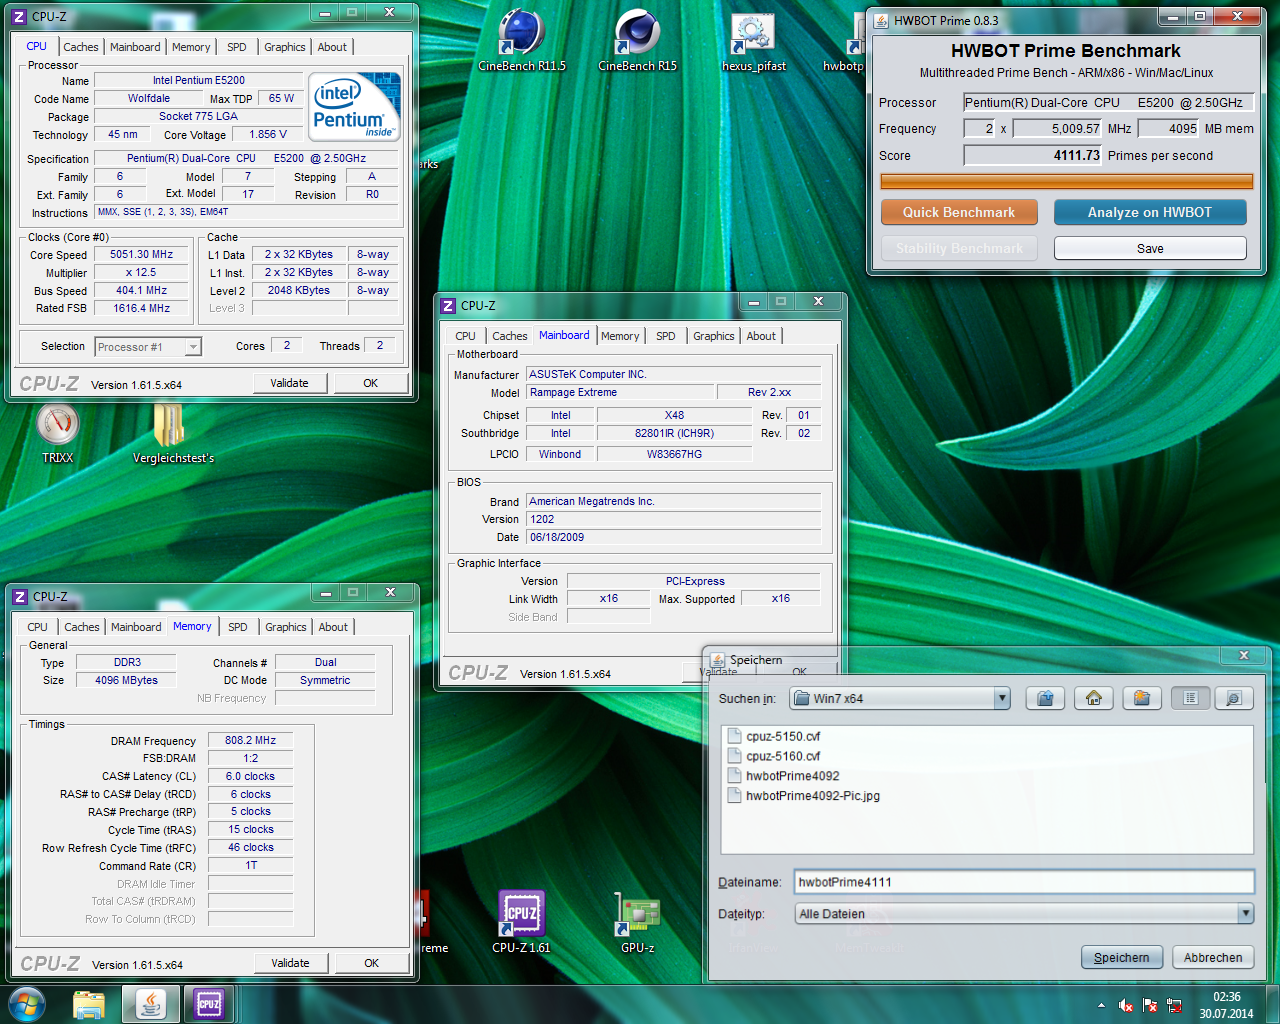Click Core Voltage value 1.856 V
Viewport: 1280px width, 1024px height.
pyautogui.click(x=268, y=134)
